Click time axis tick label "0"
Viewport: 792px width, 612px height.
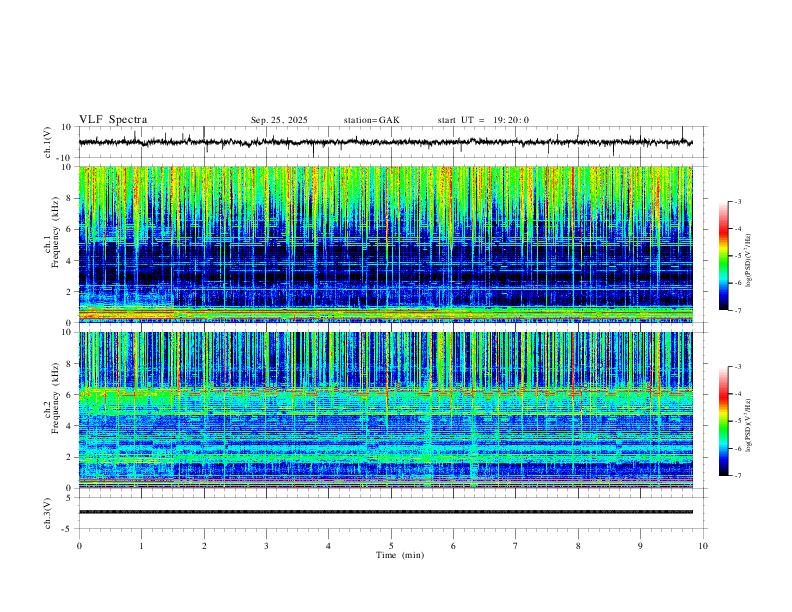(x=79, y=546)
